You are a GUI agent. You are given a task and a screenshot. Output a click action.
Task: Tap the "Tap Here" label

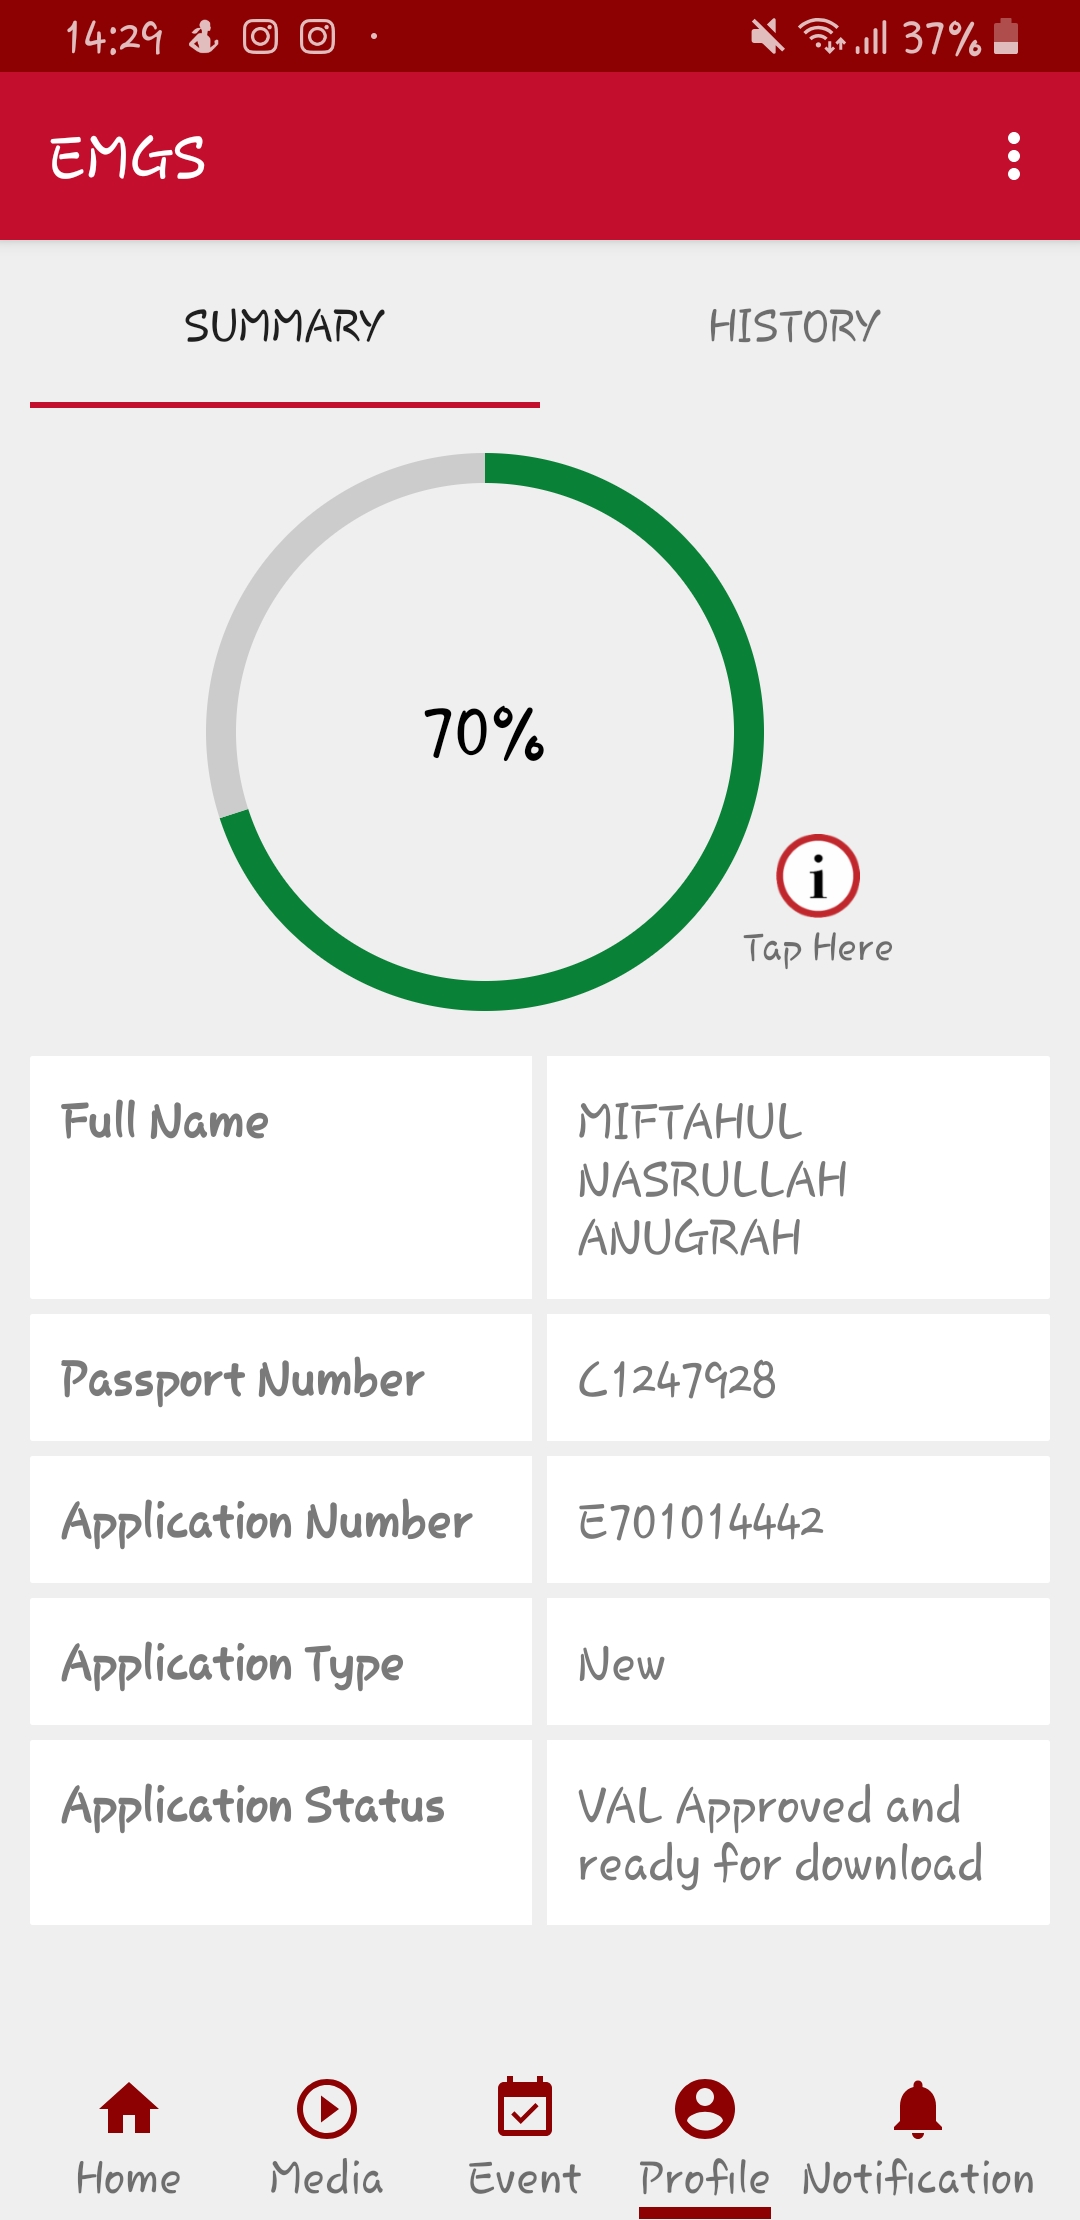pyautogui.click(x=817, y=948)
